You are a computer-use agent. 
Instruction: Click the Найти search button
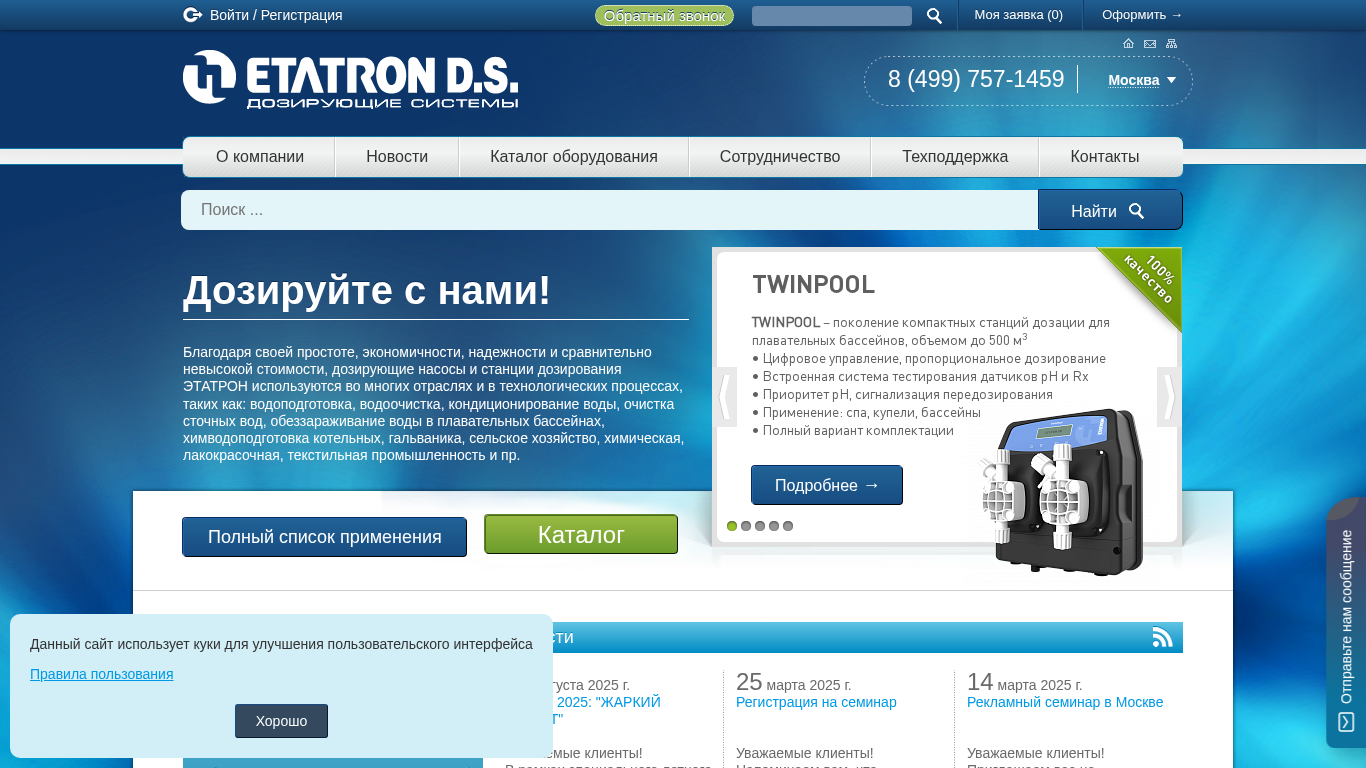click(x=1110, y=210)
